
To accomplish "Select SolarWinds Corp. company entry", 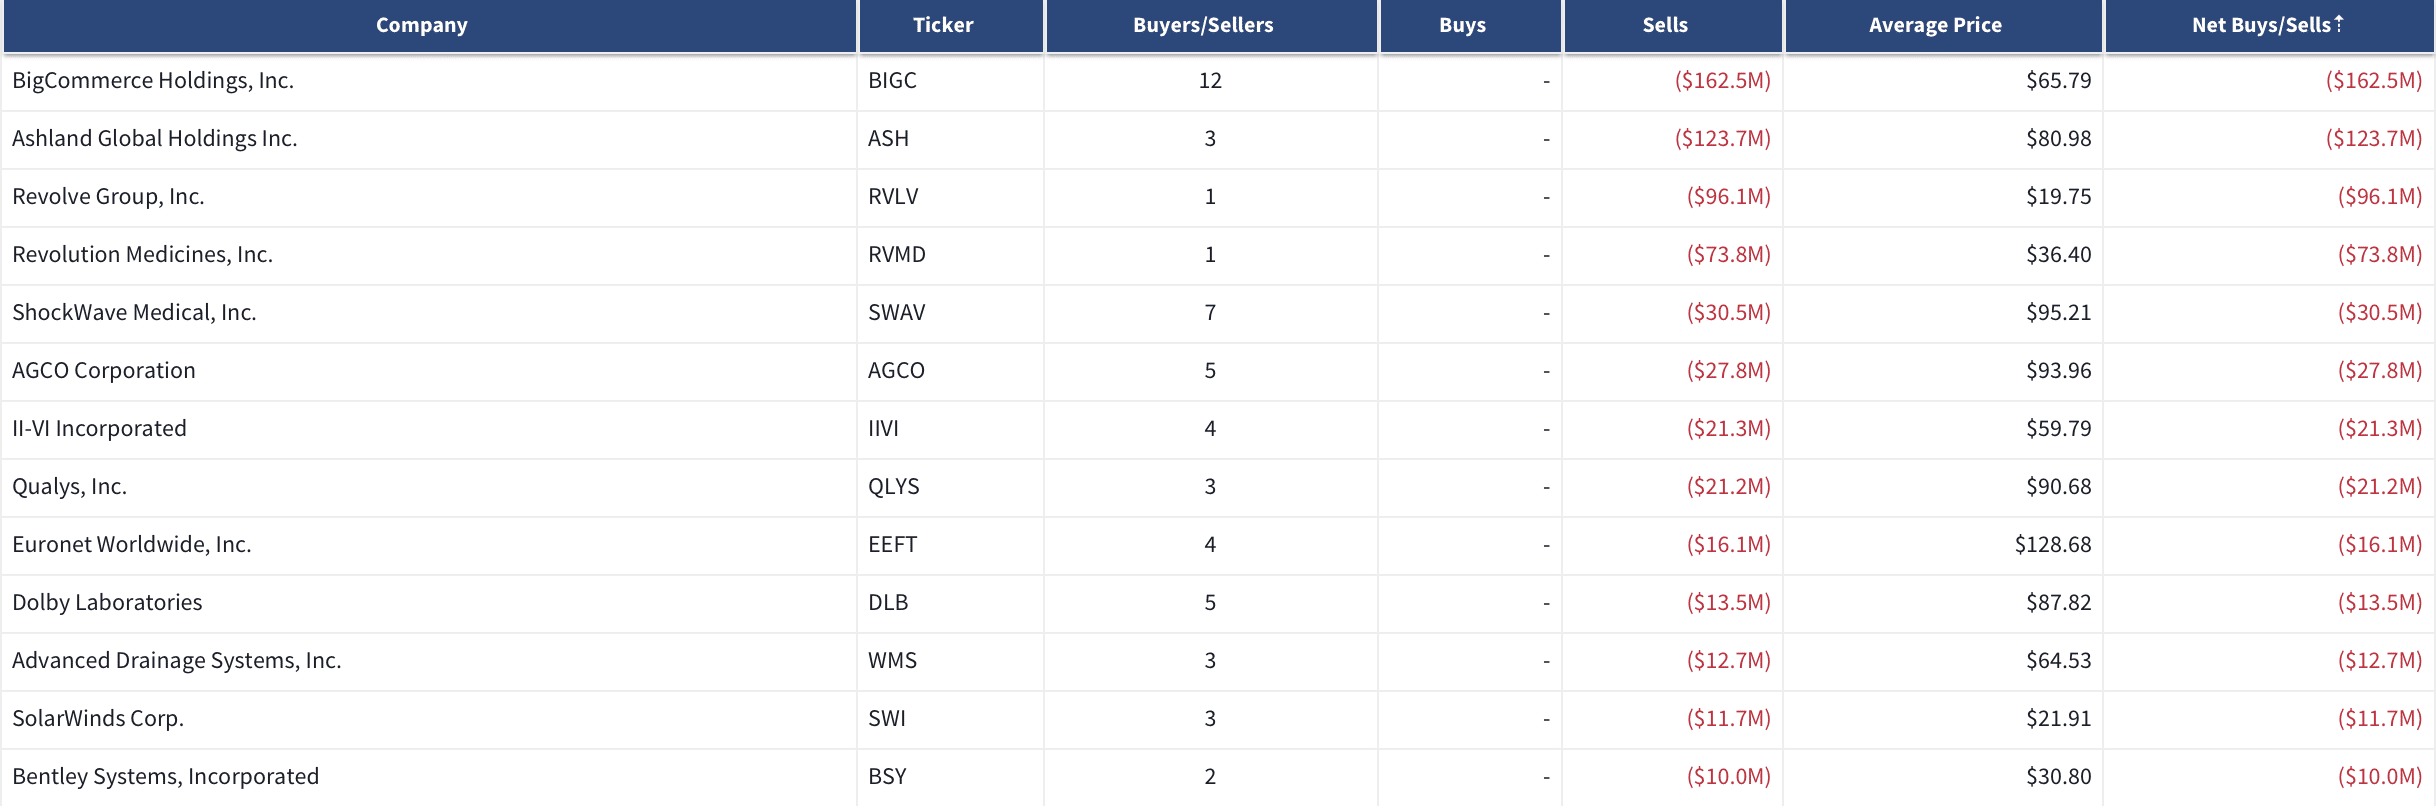I will (98, 719).
